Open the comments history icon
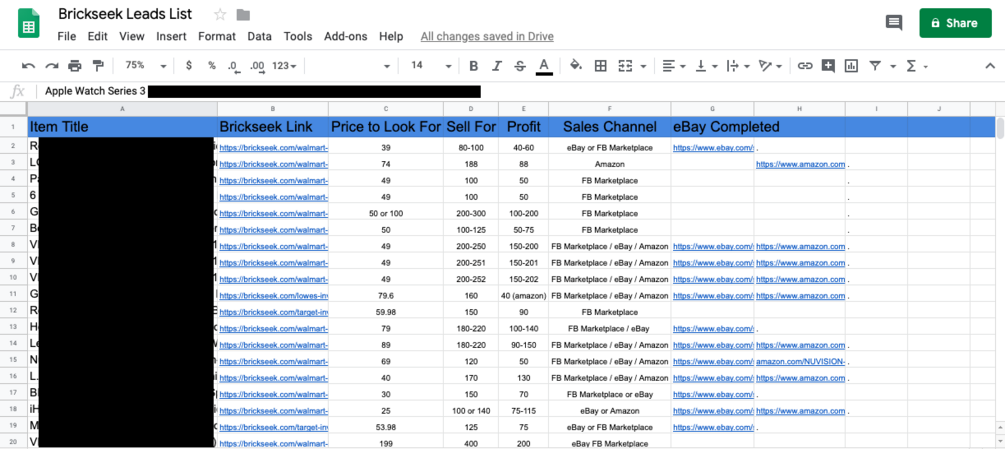Screen dimensions: 1005x449 pyautogui.click(x=893, y=22)
